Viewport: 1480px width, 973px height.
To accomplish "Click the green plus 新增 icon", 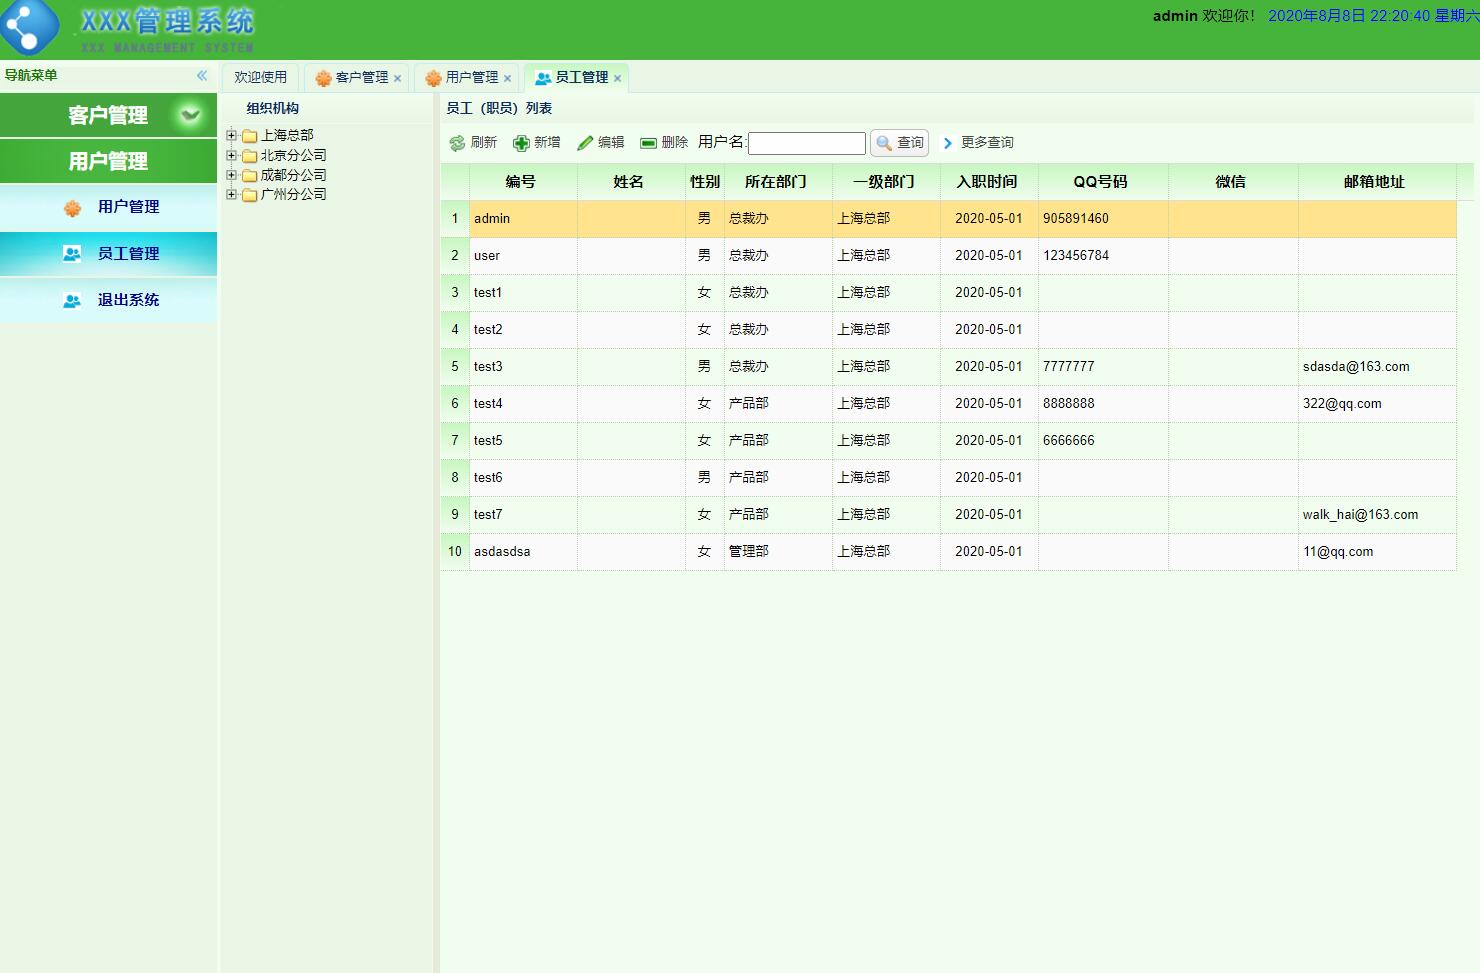I will (x=521, y=143).
